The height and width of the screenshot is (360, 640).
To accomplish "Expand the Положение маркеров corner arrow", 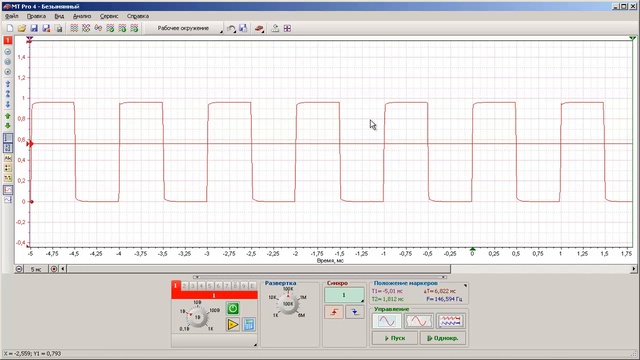I will click(x=465, y=285).
